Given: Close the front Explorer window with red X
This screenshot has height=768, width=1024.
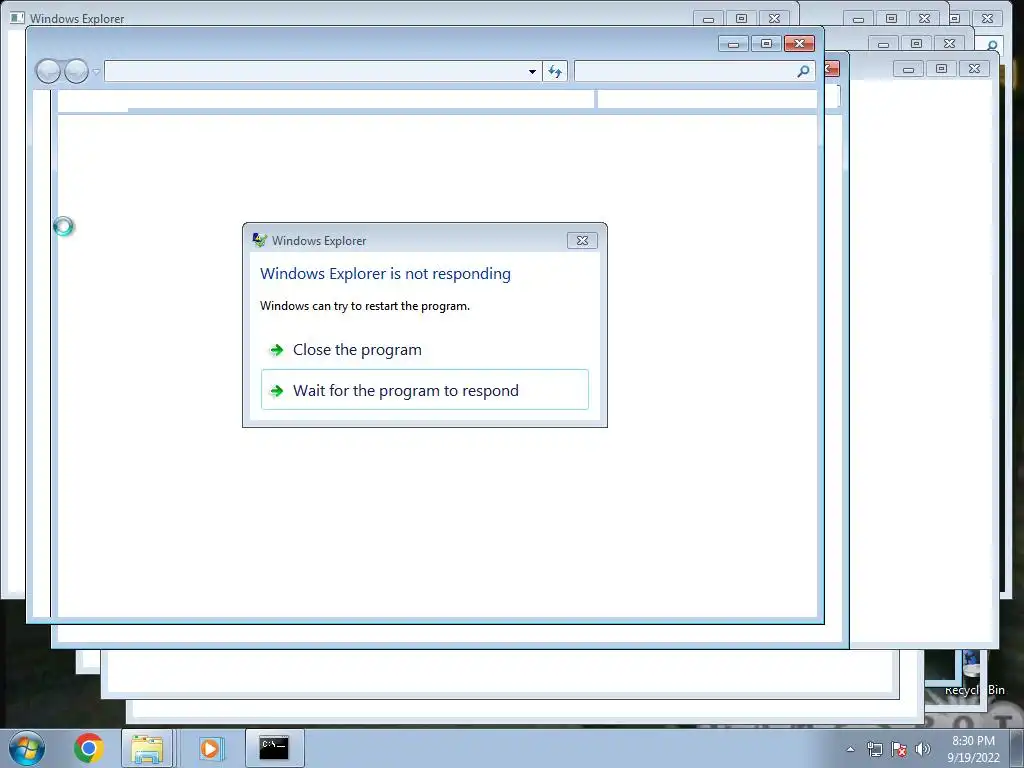Looking at the screenshot, I should (799, 44).
